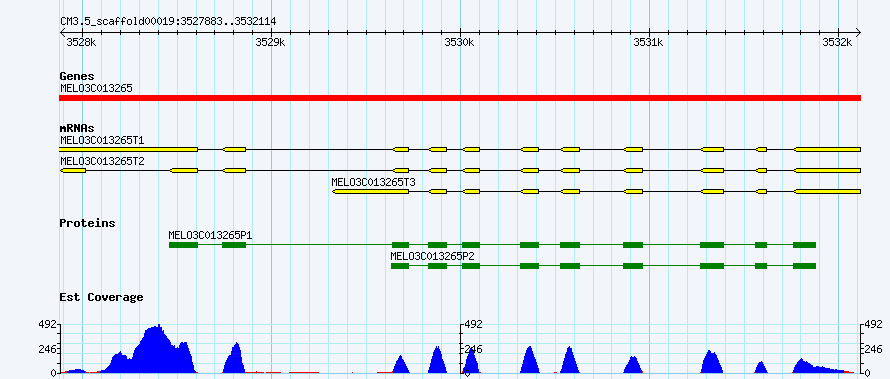
Task: Click the 3530k ruler tick mark
Action: click(x=460, y=32)
